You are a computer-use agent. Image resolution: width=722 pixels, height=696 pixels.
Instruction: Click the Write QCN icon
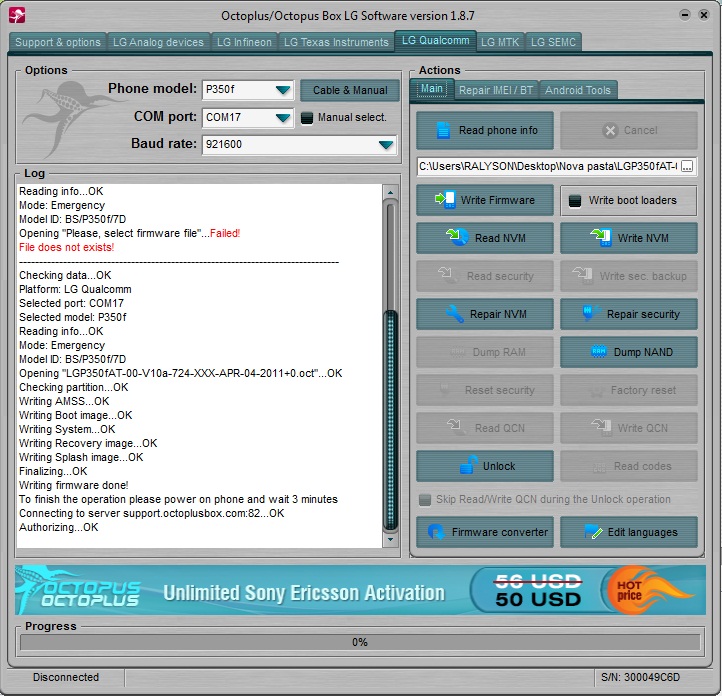coord(601,427)
